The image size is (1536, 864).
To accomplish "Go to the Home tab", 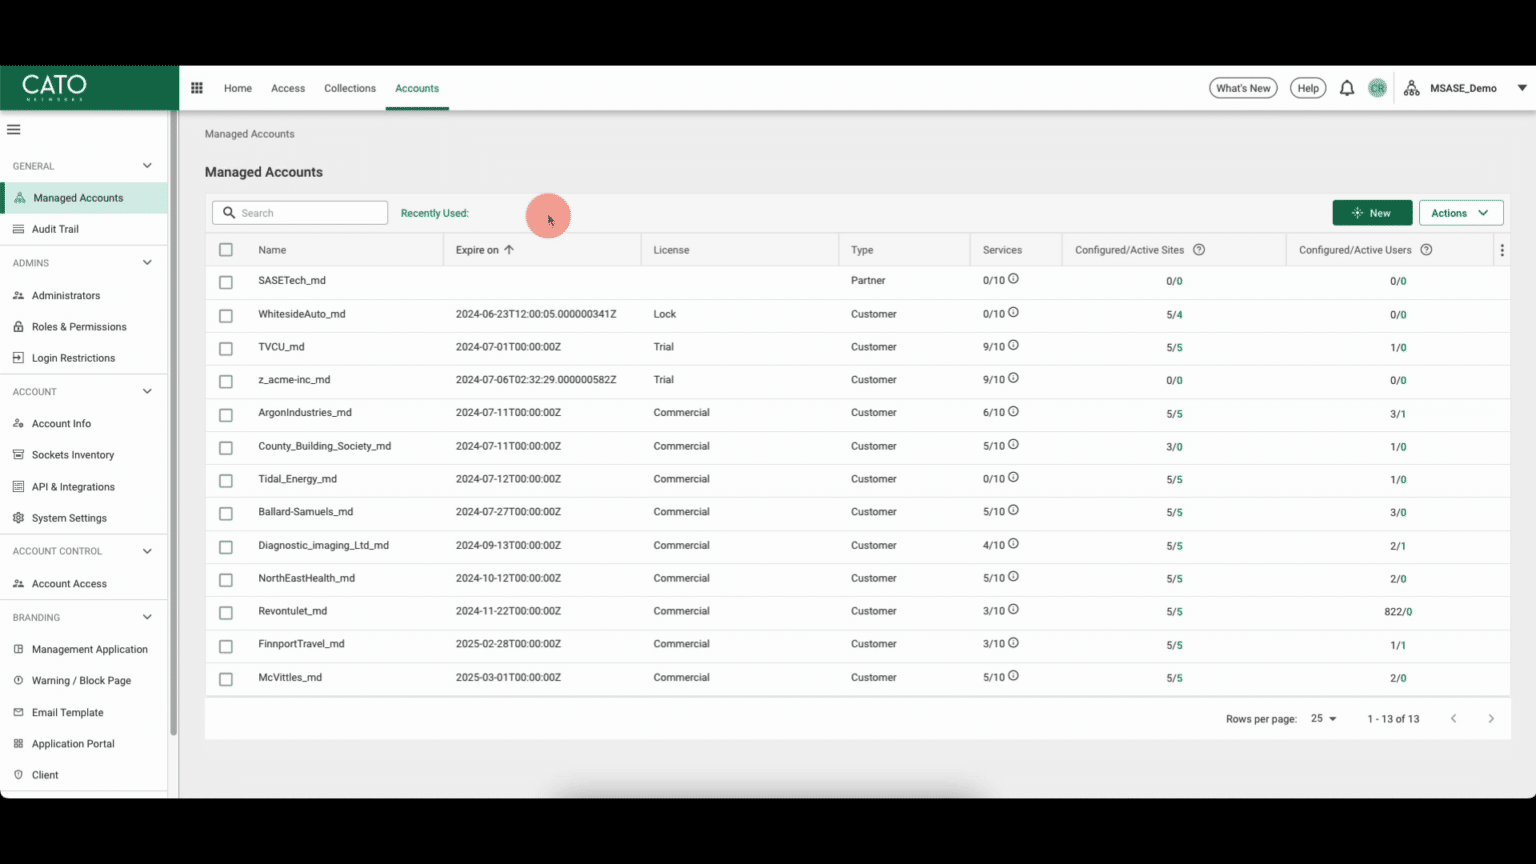I will pyautogui.click(x=237, y=88).
